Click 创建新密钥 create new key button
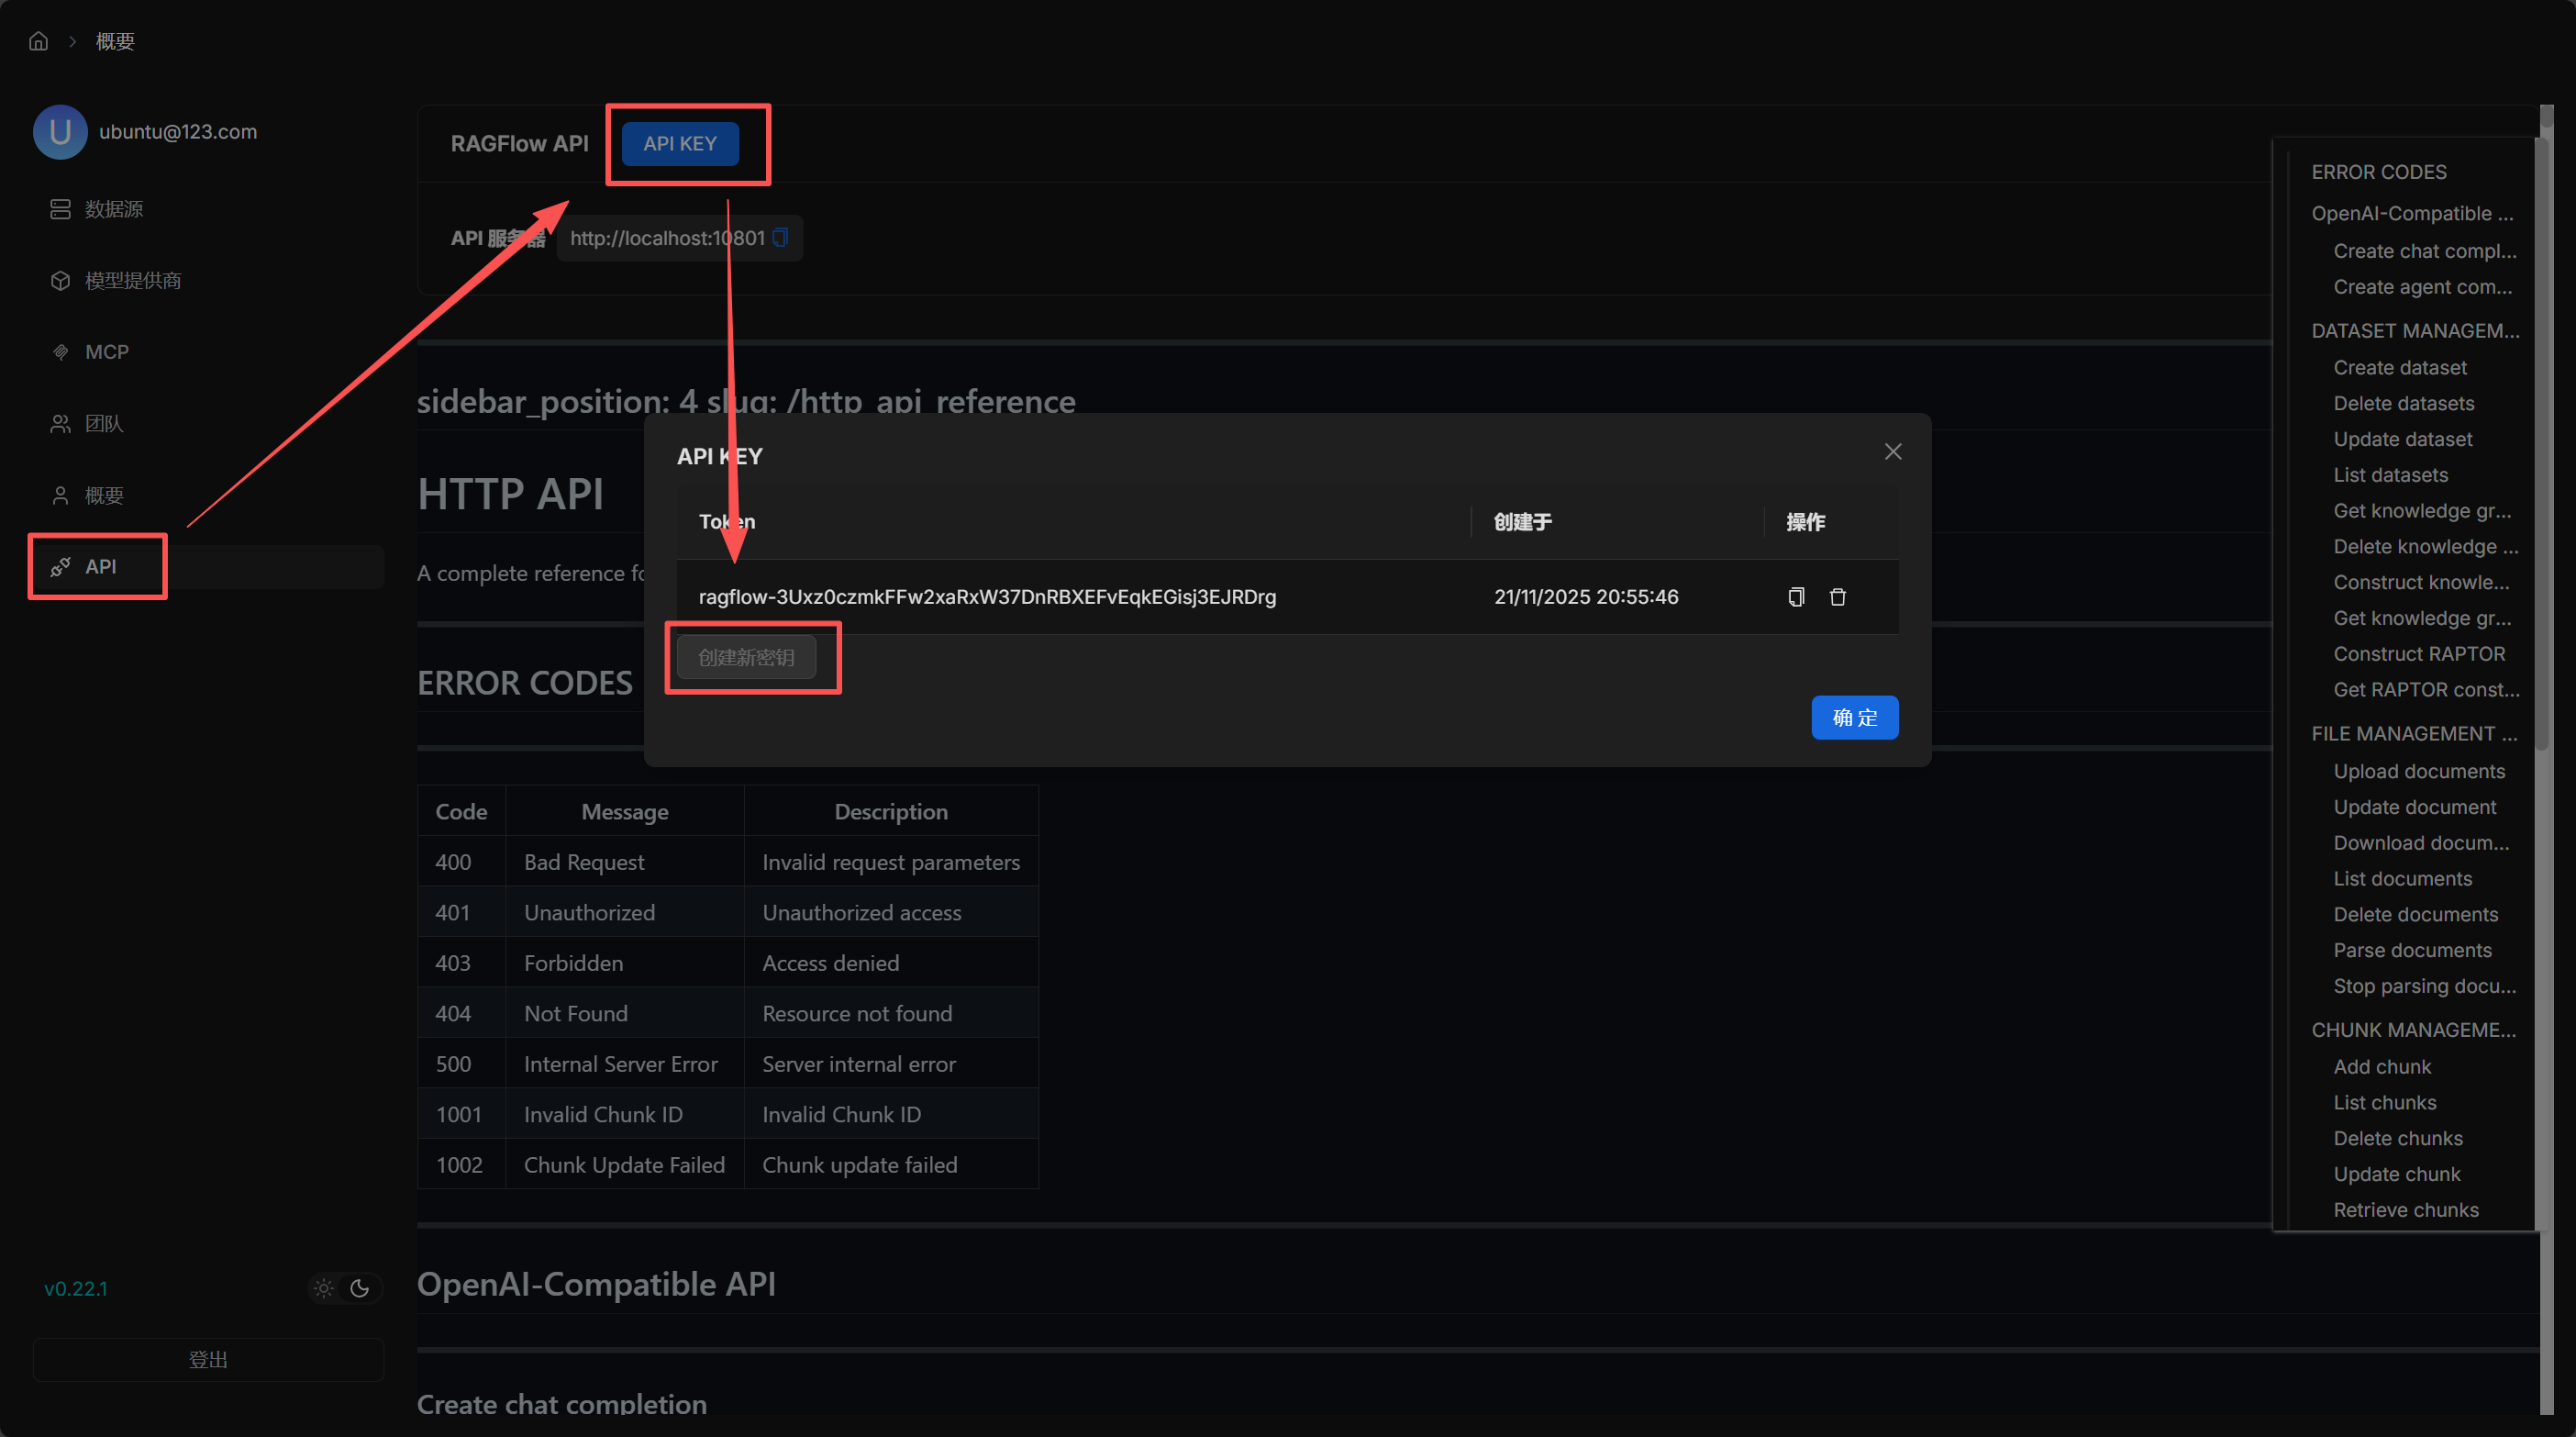This screenshot has height=1437, width=2576. tap(746, 657)
